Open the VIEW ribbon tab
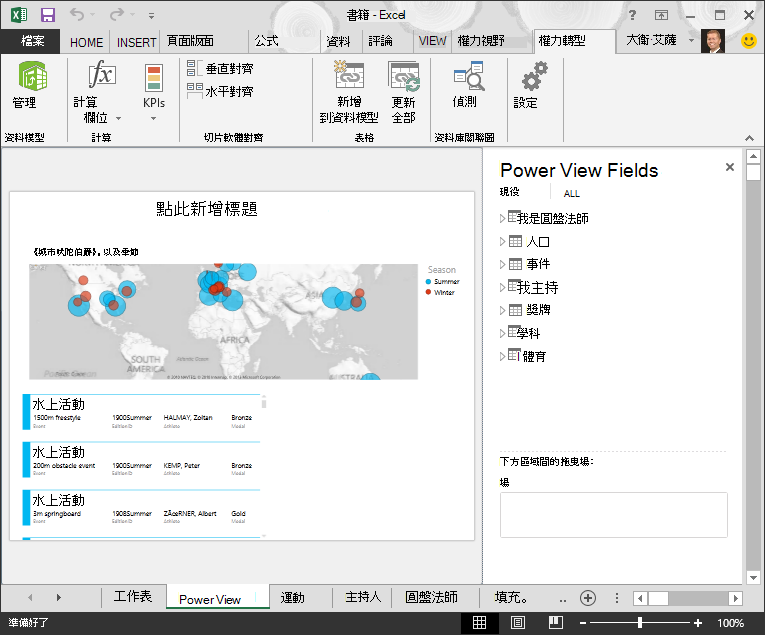 432,41
